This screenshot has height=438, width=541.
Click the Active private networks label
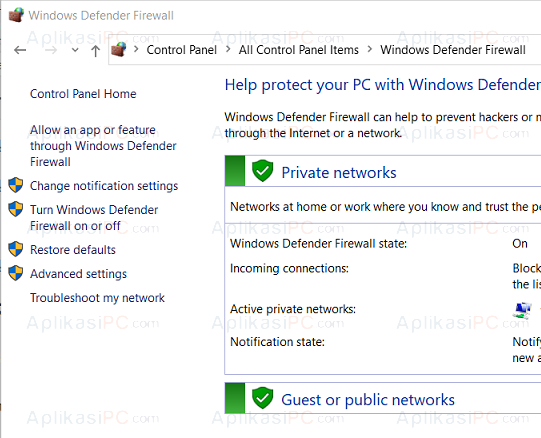pos(293,309)
